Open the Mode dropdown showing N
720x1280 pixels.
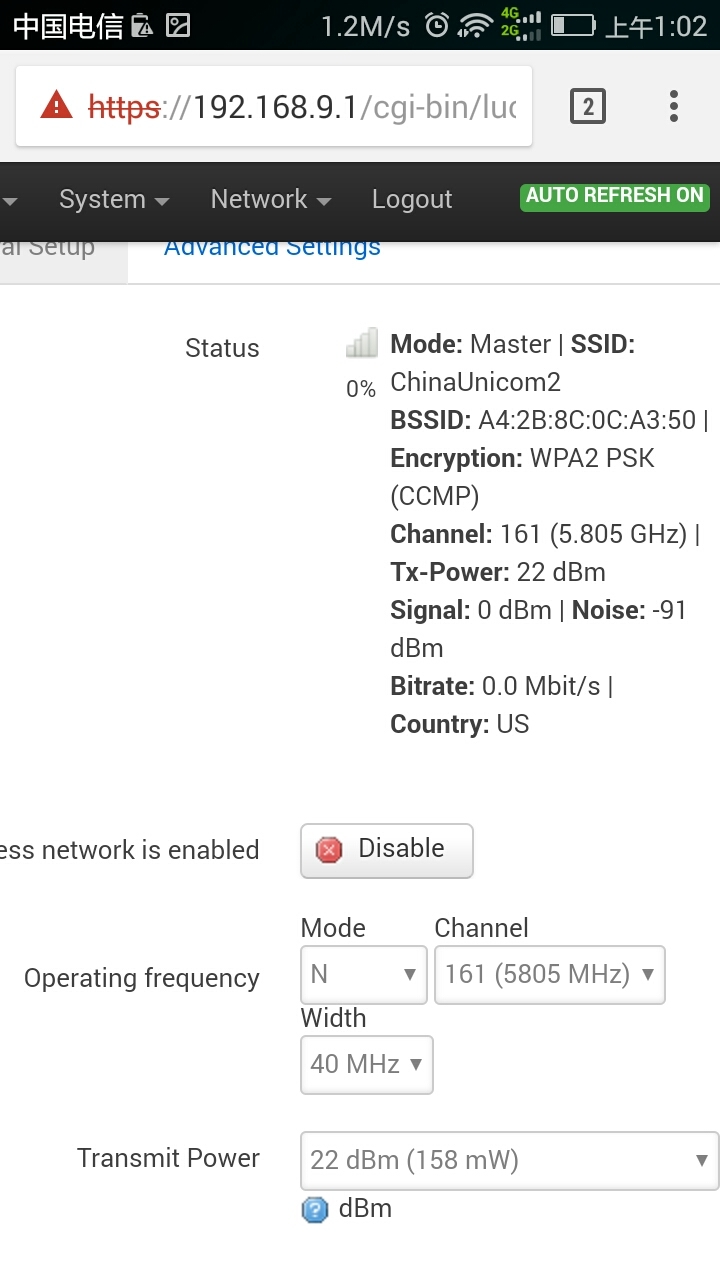click(363, 974)
